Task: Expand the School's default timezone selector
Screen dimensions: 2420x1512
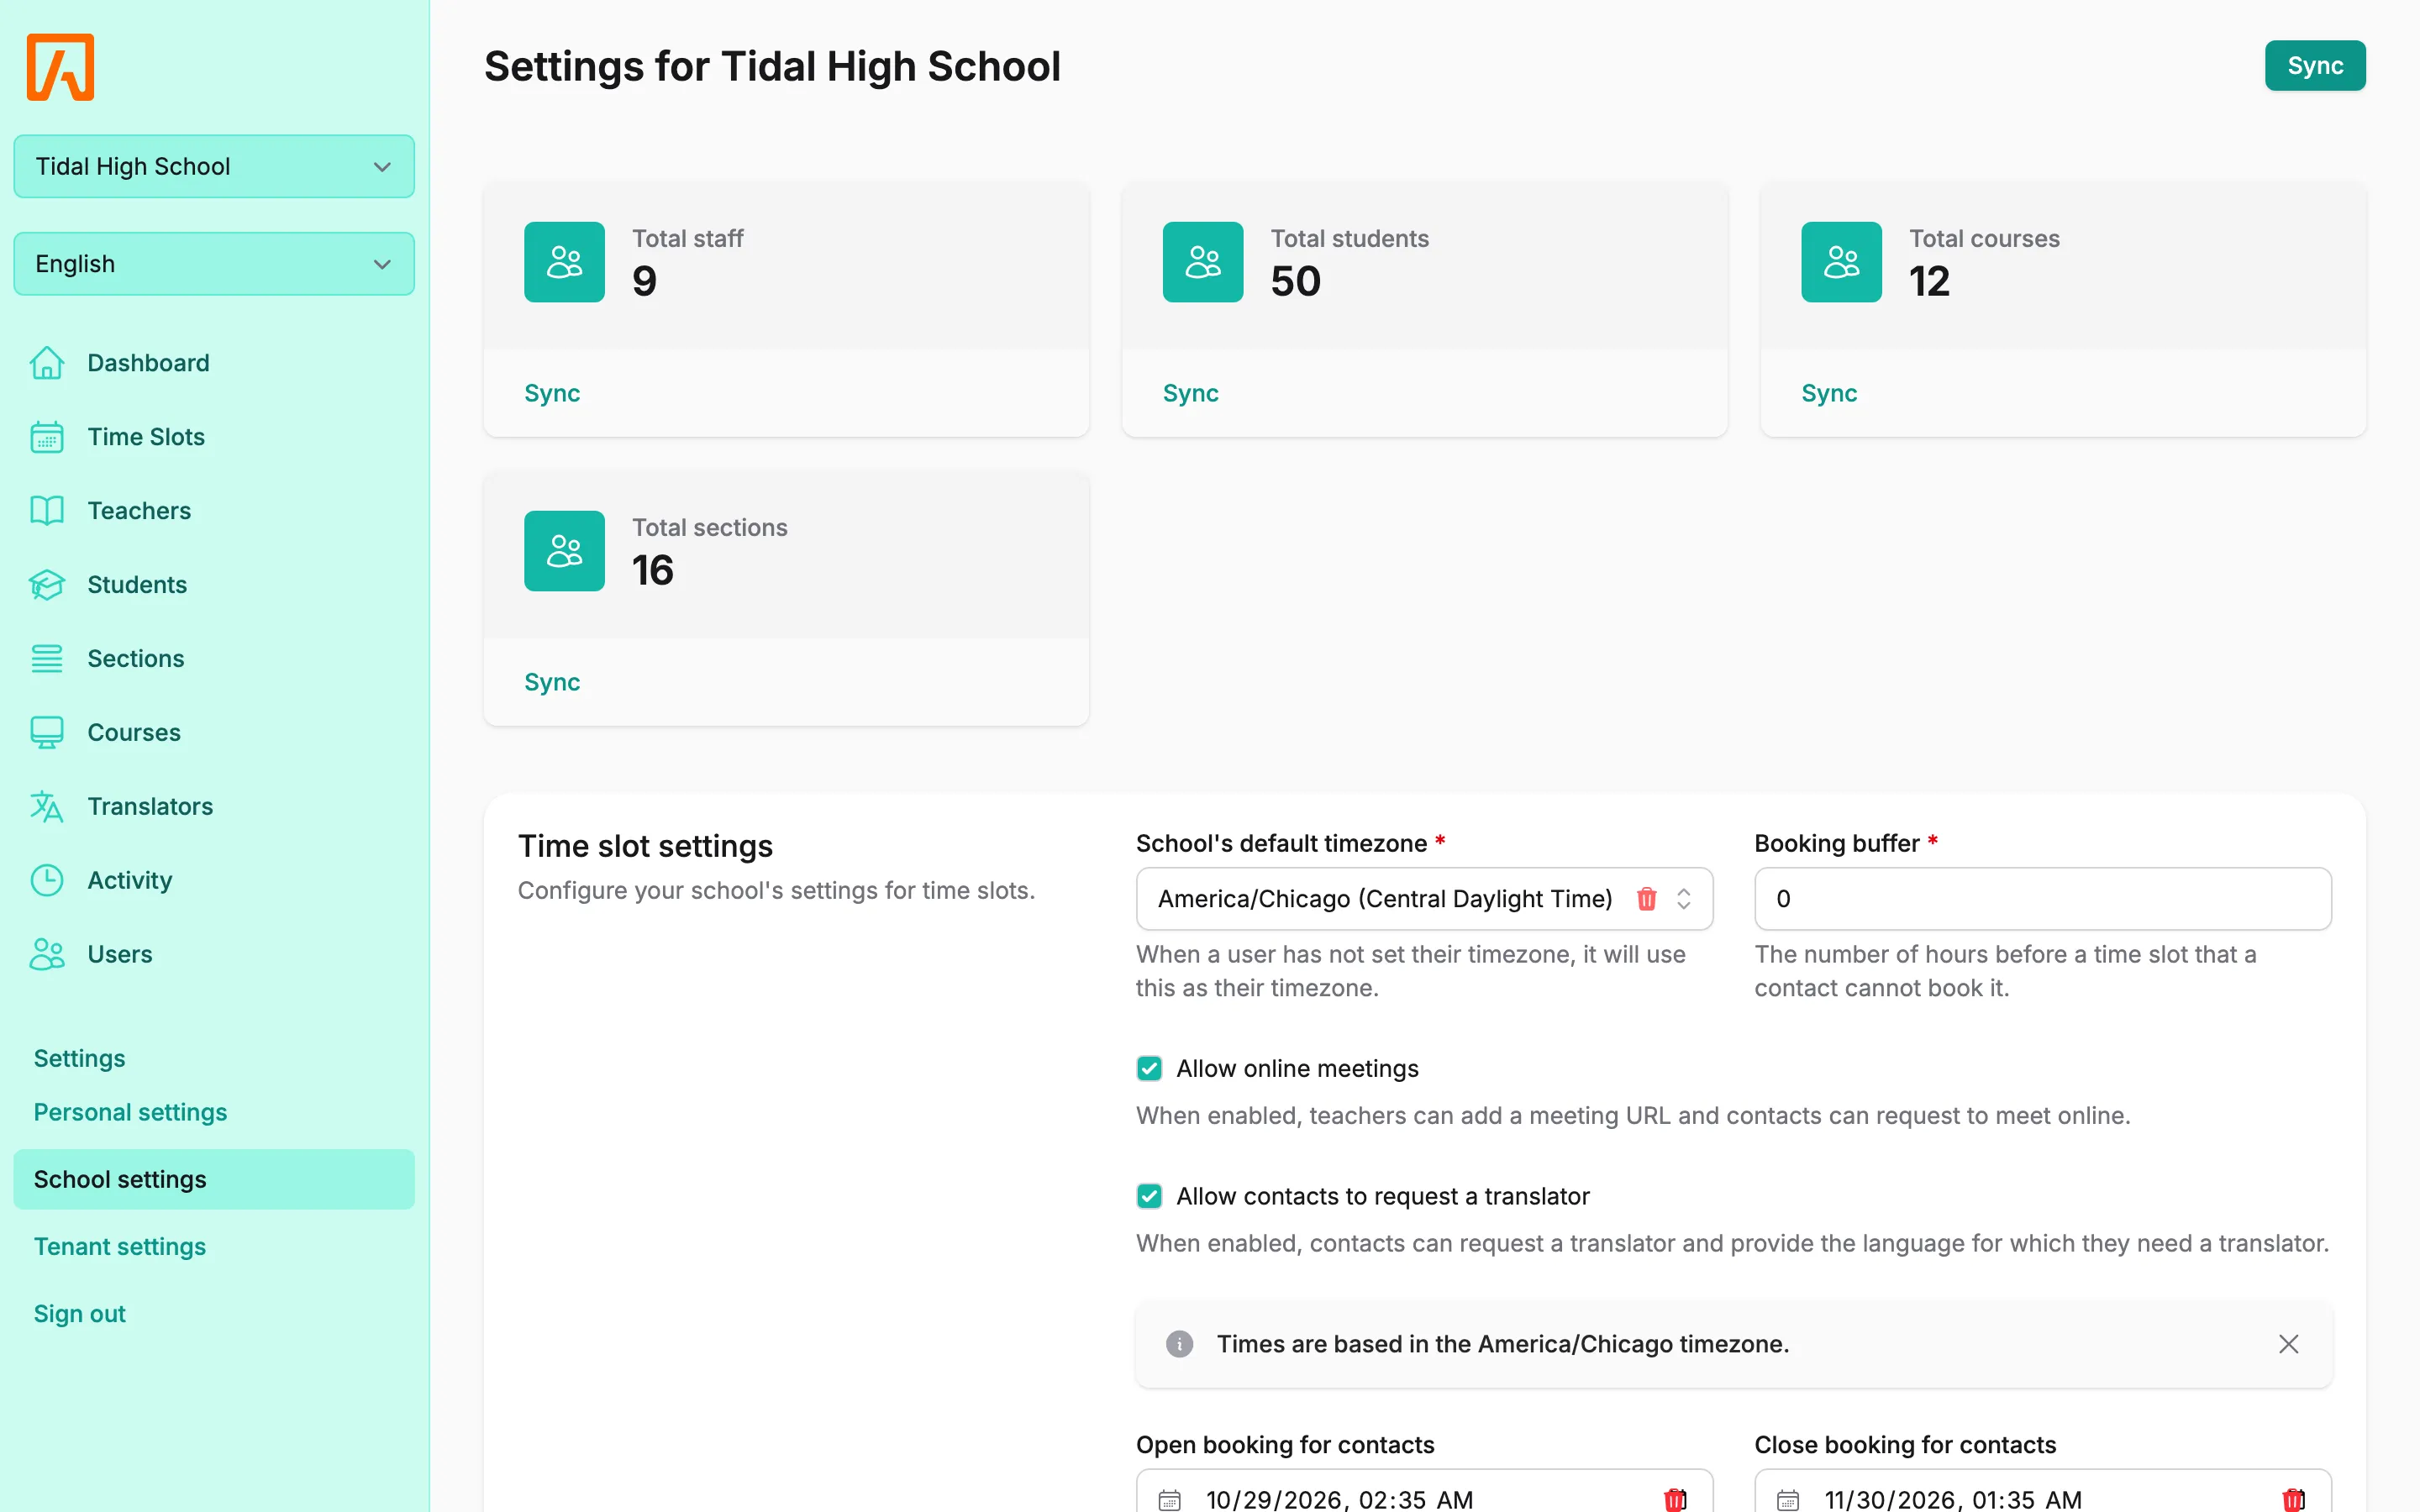Action: [1683, 899]
